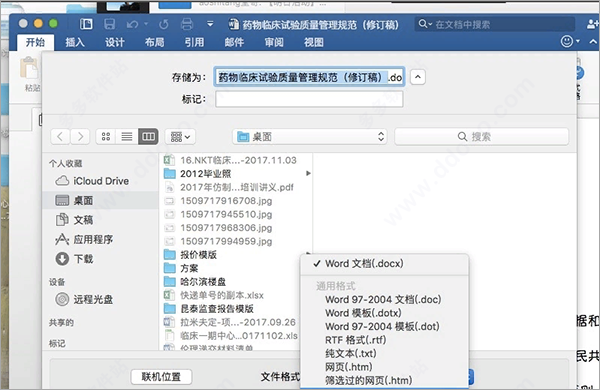Screen dimensions: 600x390
Task: Switch to the 引用 ribbon tab
Action: pos(194,42)
